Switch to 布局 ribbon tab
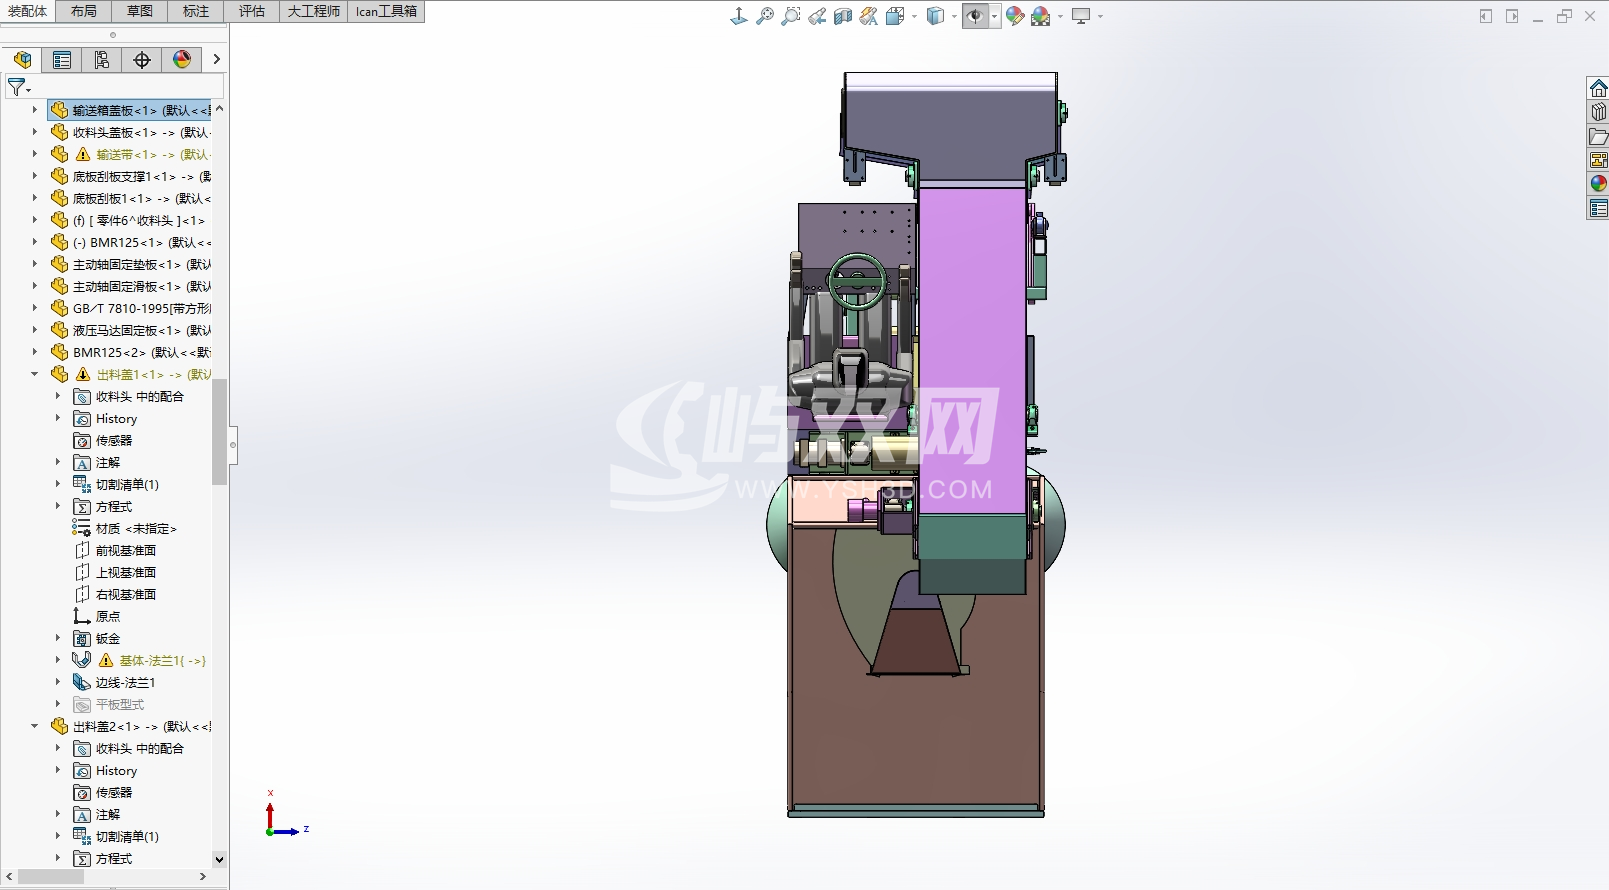The width and height of the screenshot is (1609, 890). (x=84, y=11)
